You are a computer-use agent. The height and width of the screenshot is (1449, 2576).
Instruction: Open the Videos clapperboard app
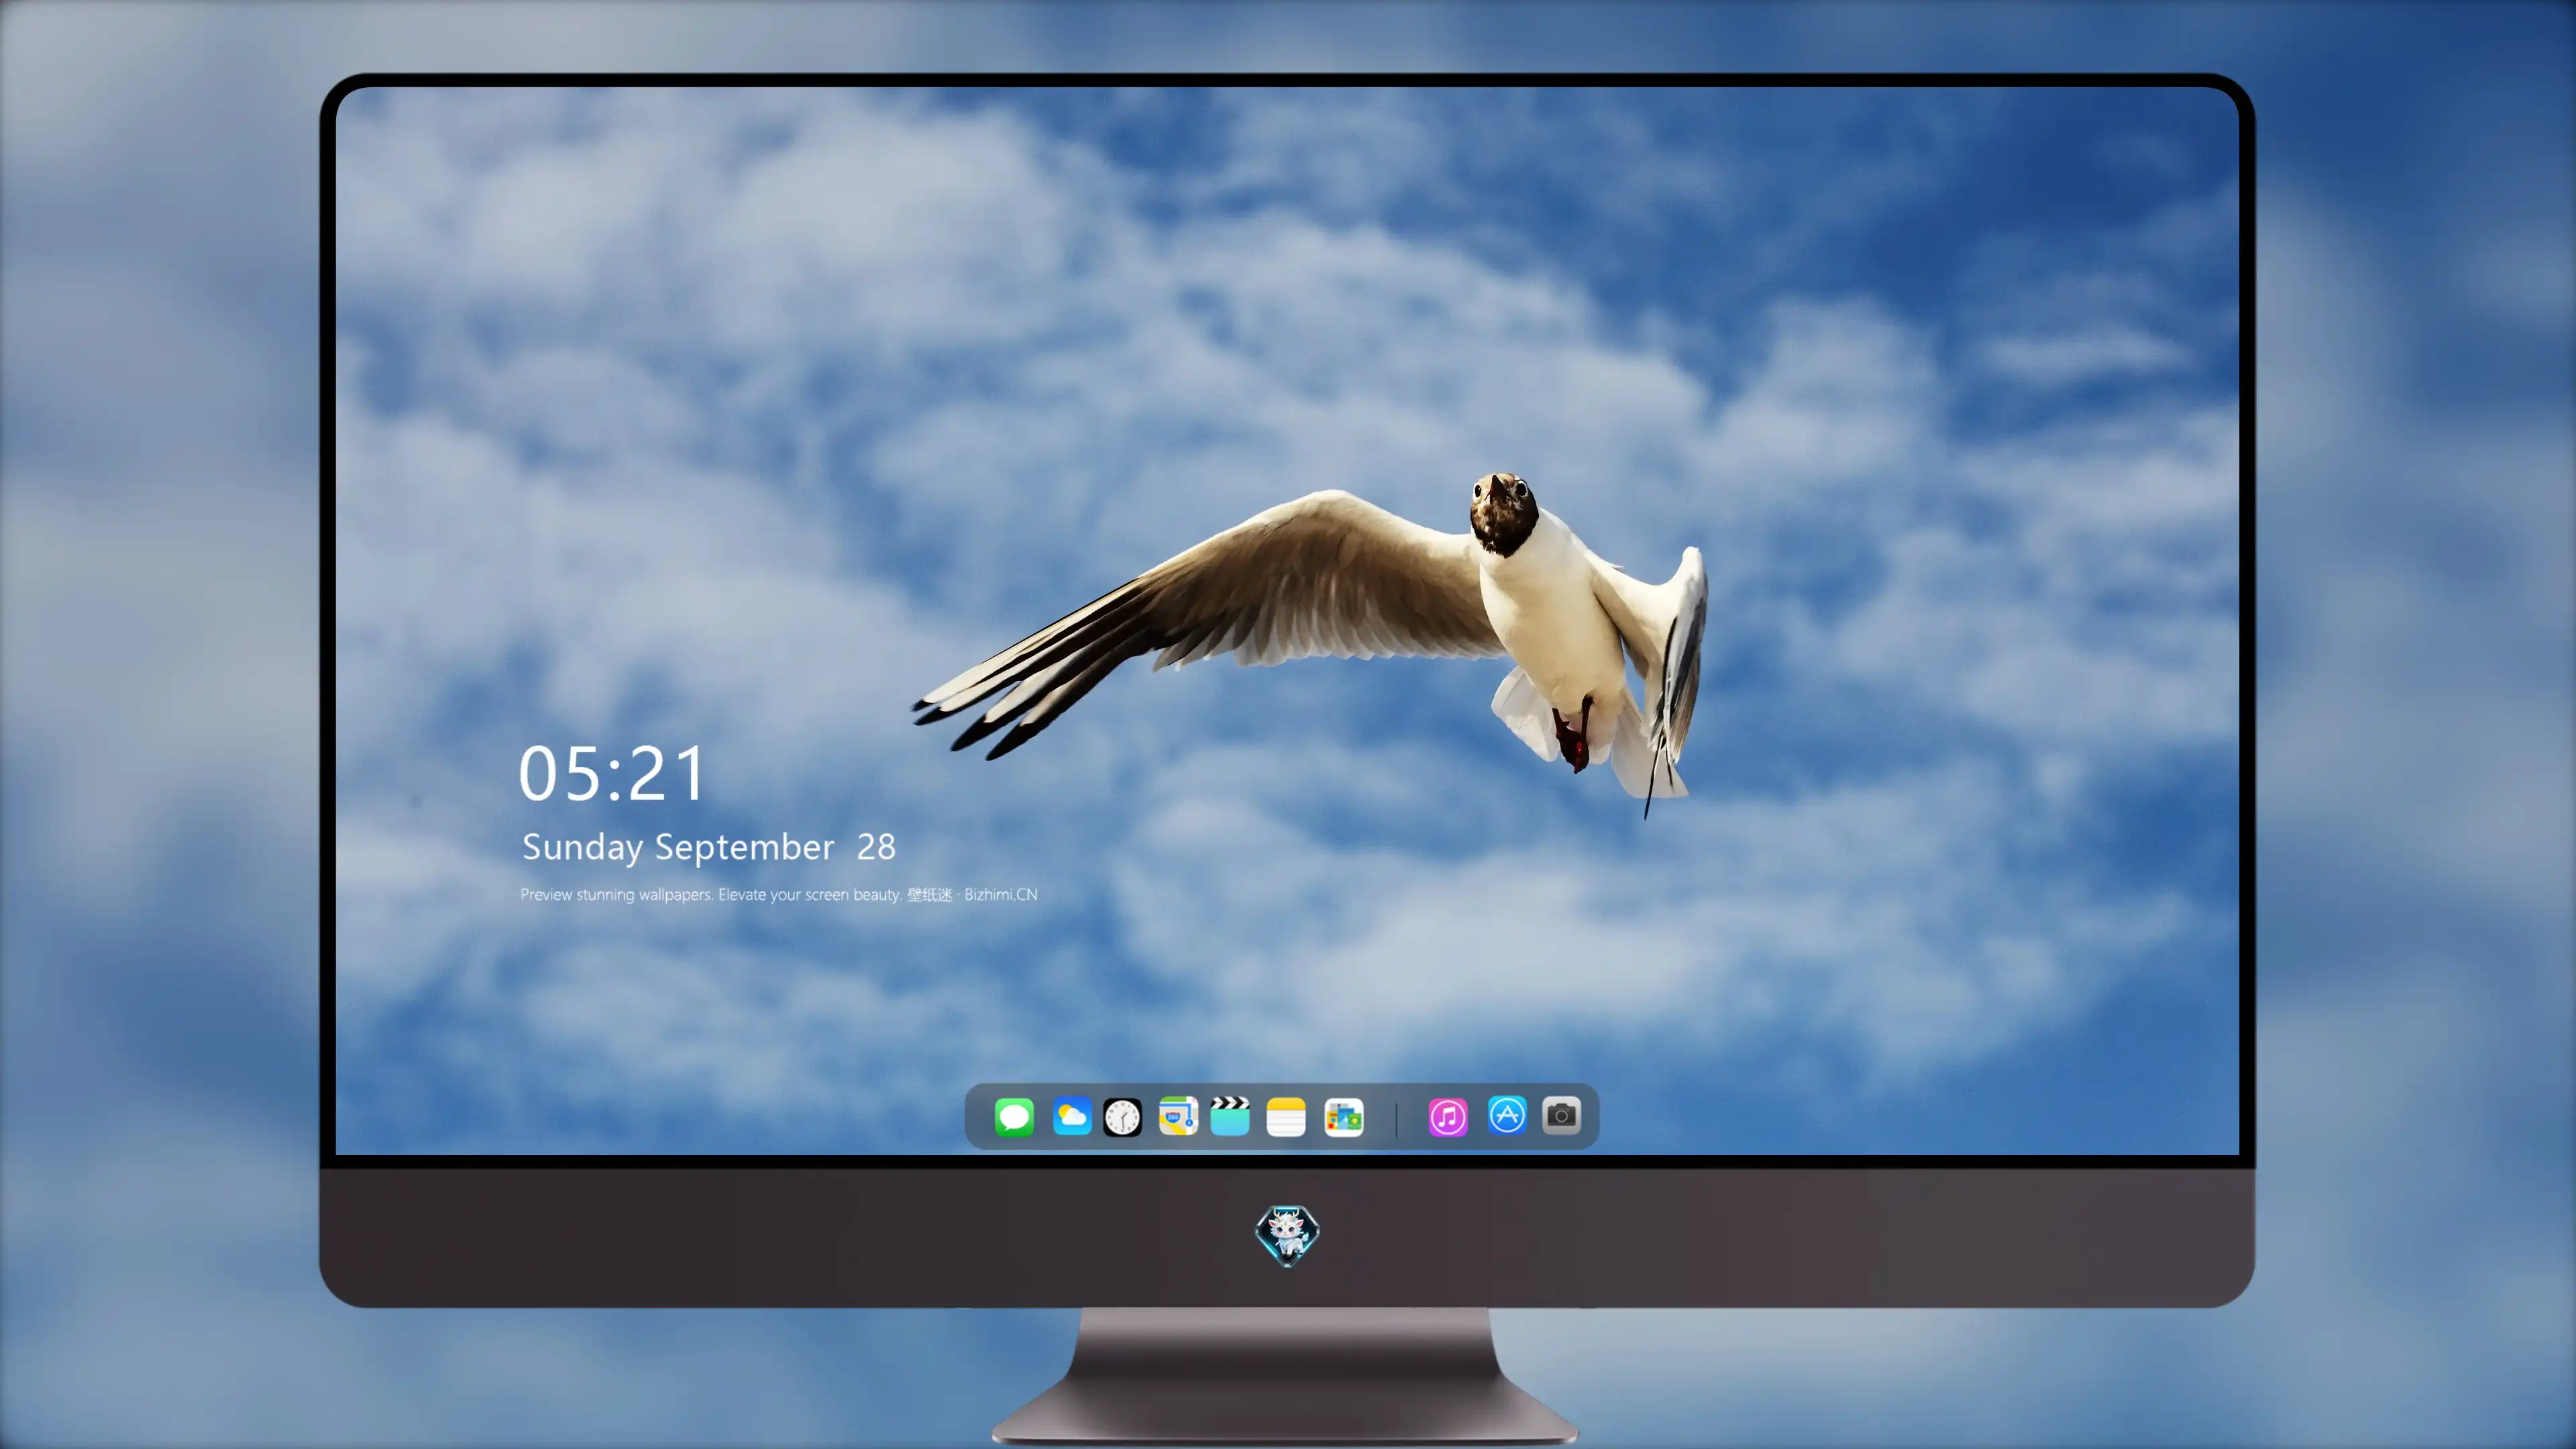click(x=1230, y=1117)
